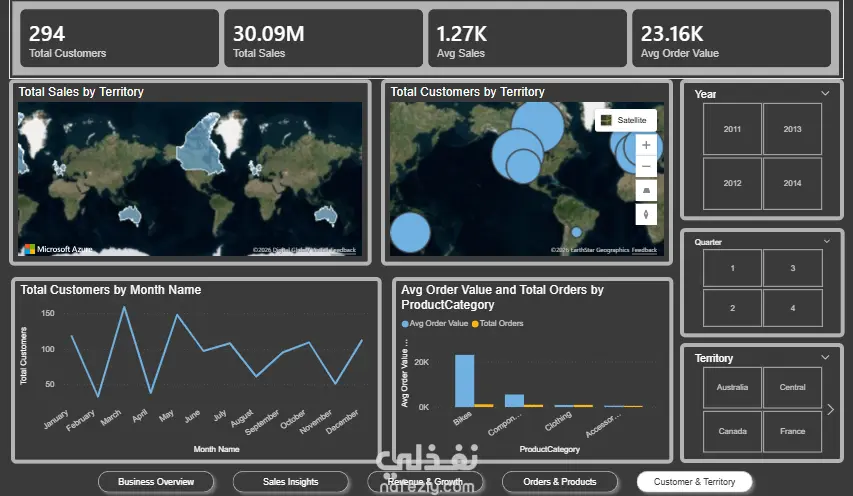This screenshot has height=496, width=853.
Task: Click the large bubble at bottom-left of customers map
Action: tap(410, 233)
